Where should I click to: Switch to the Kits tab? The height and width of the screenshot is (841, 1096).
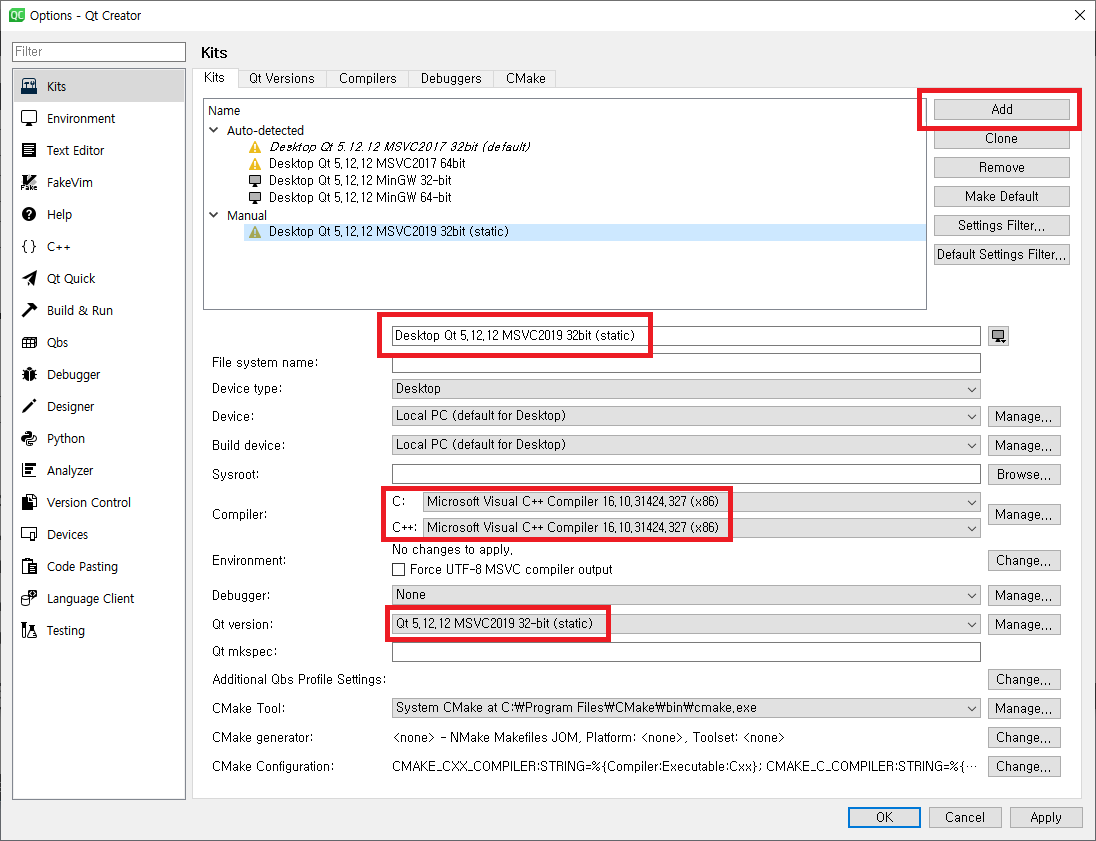point(215,78)
